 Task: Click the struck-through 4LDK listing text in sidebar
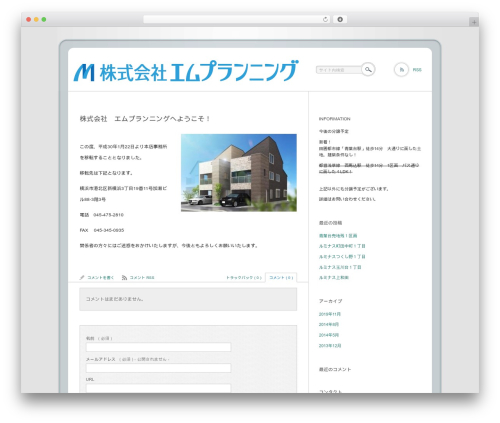pyautogui.click(x=369, y=168)
